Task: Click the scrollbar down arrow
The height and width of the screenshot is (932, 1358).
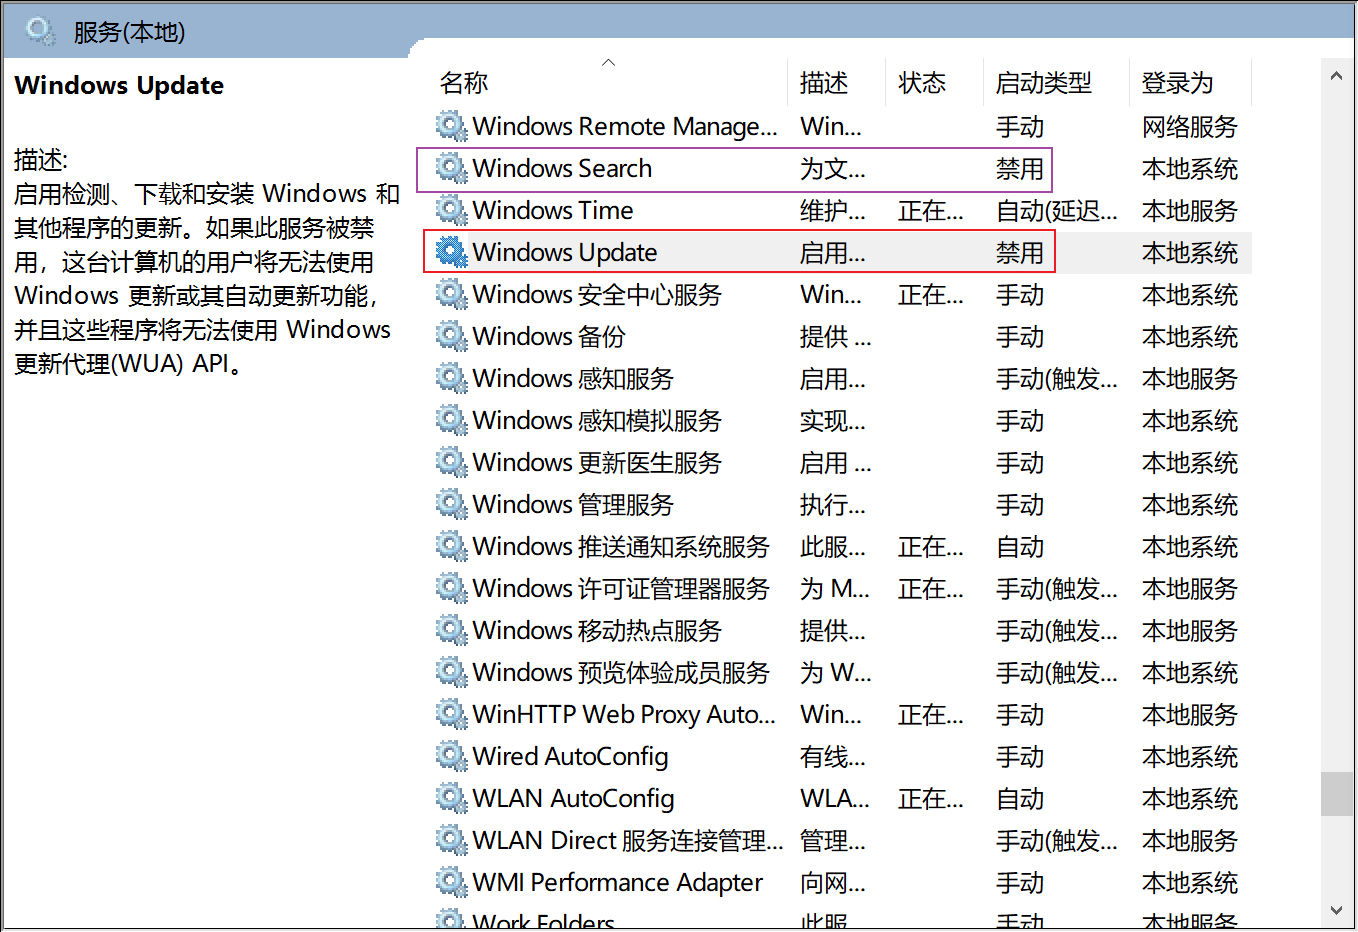Action: point(1336,910)
